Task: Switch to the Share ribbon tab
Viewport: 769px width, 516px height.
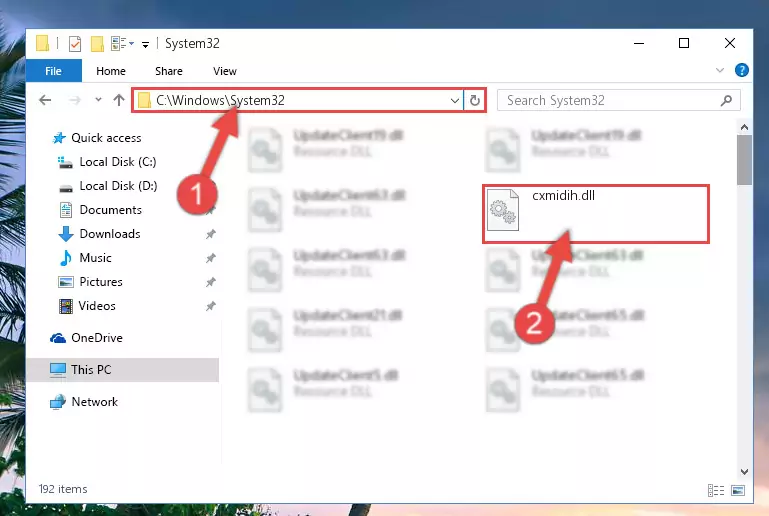Action: 169,71
